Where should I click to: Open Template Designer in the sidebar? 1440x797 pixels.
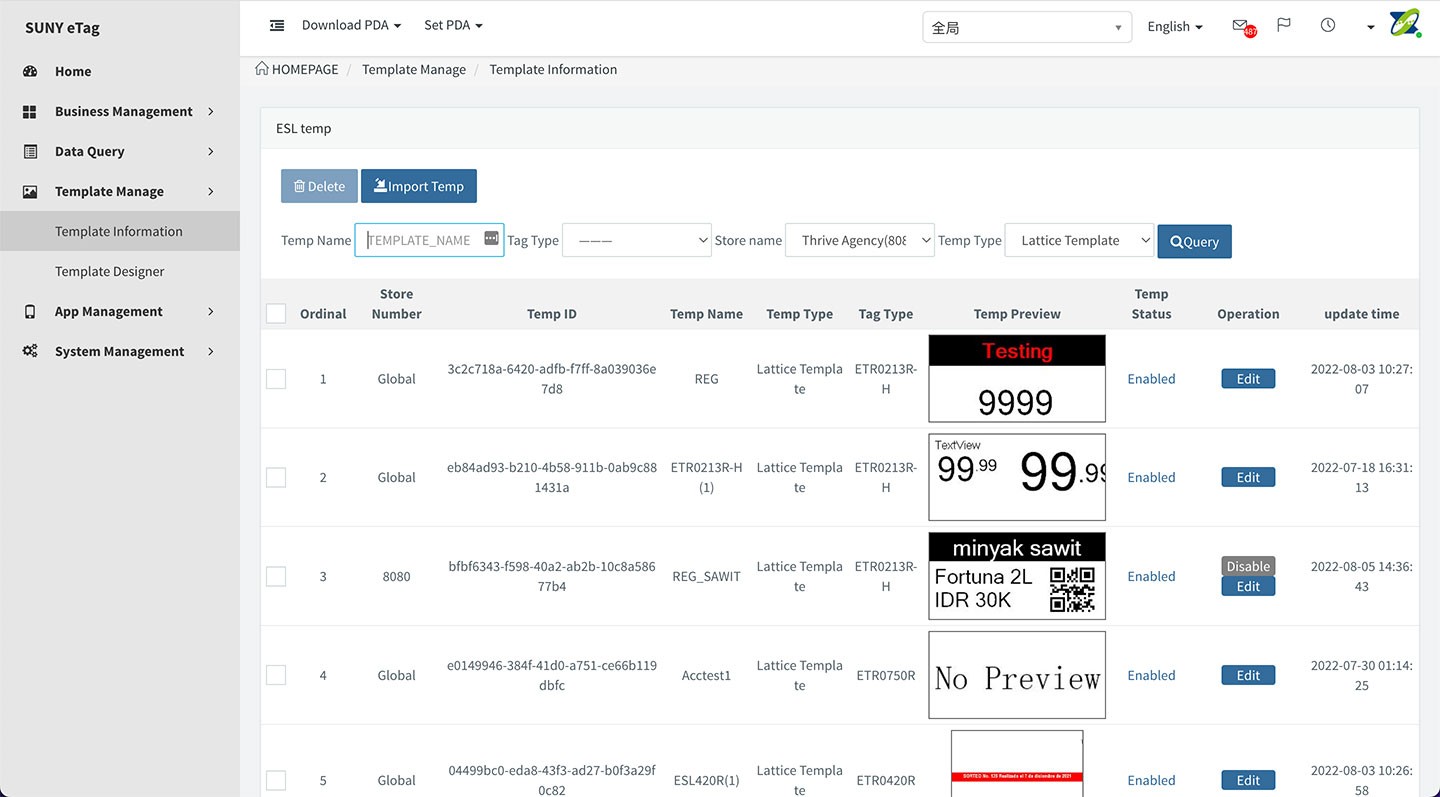tap(110, 271)
